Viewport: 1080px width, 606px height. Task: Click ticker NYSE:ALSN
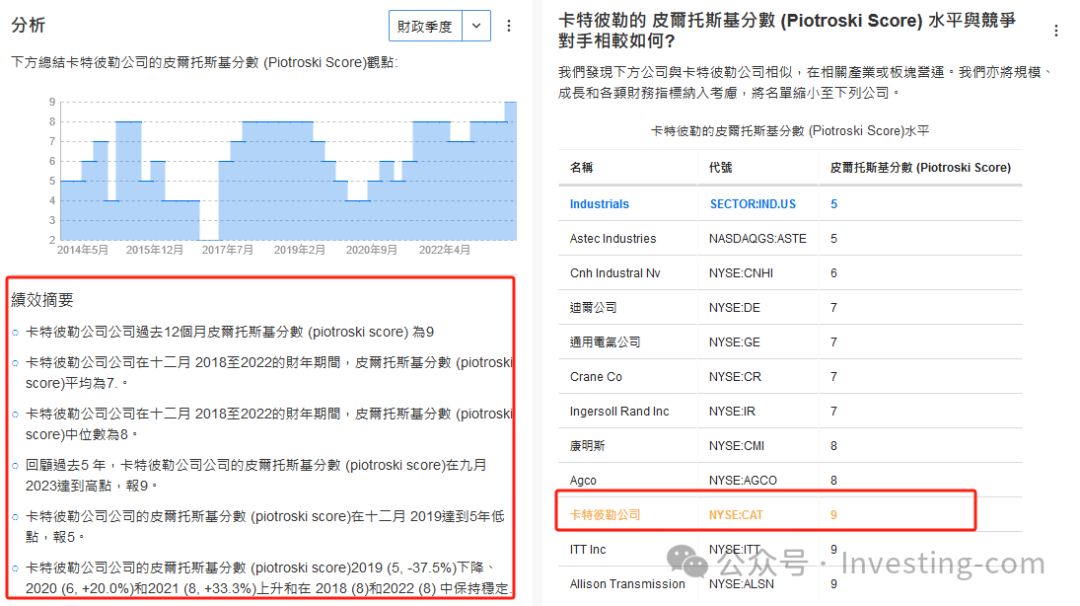click(x=741, y=584)
